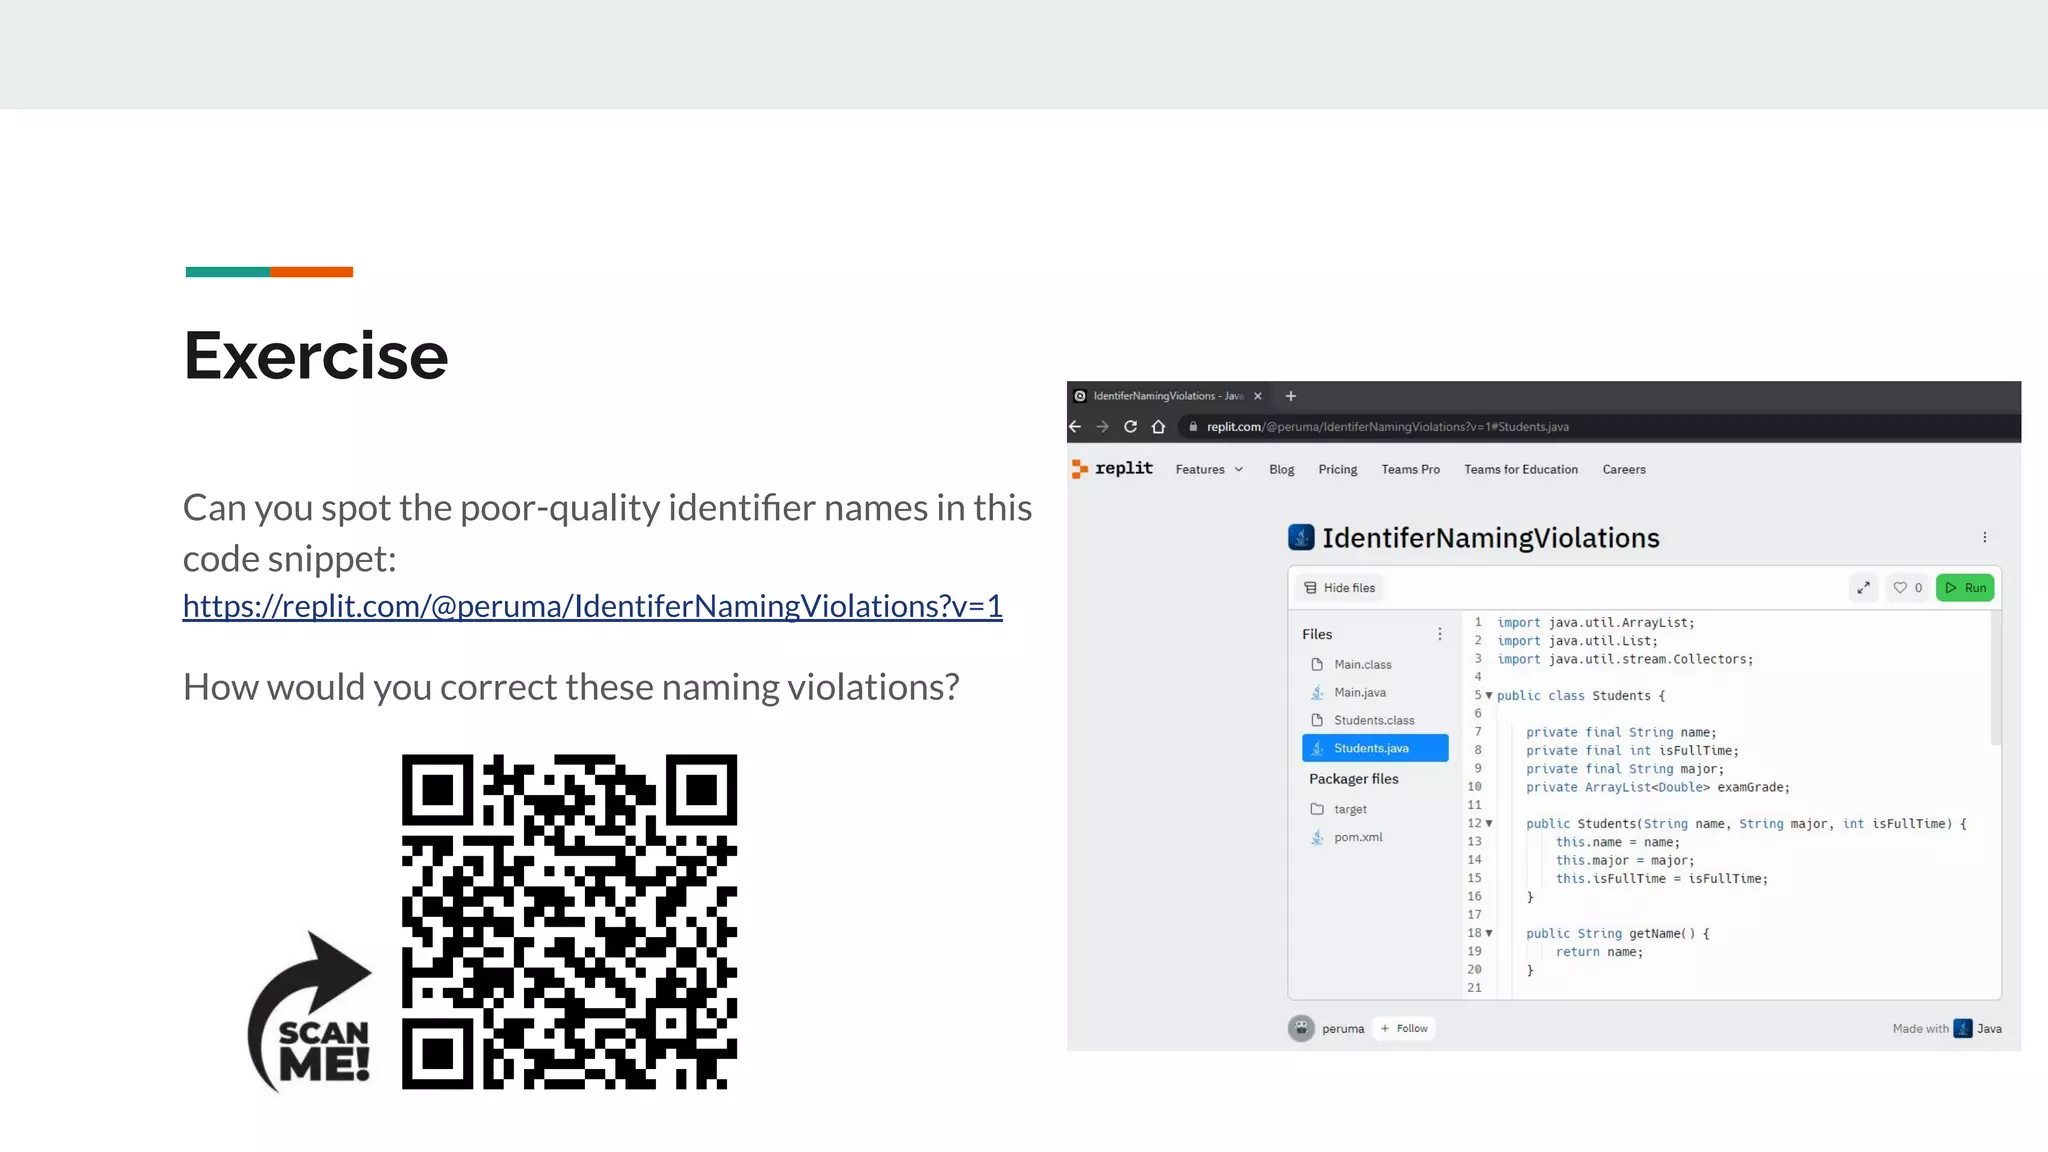Open the replit.com IdentiferNamingViolations hyperlink

tap(592, 606)
